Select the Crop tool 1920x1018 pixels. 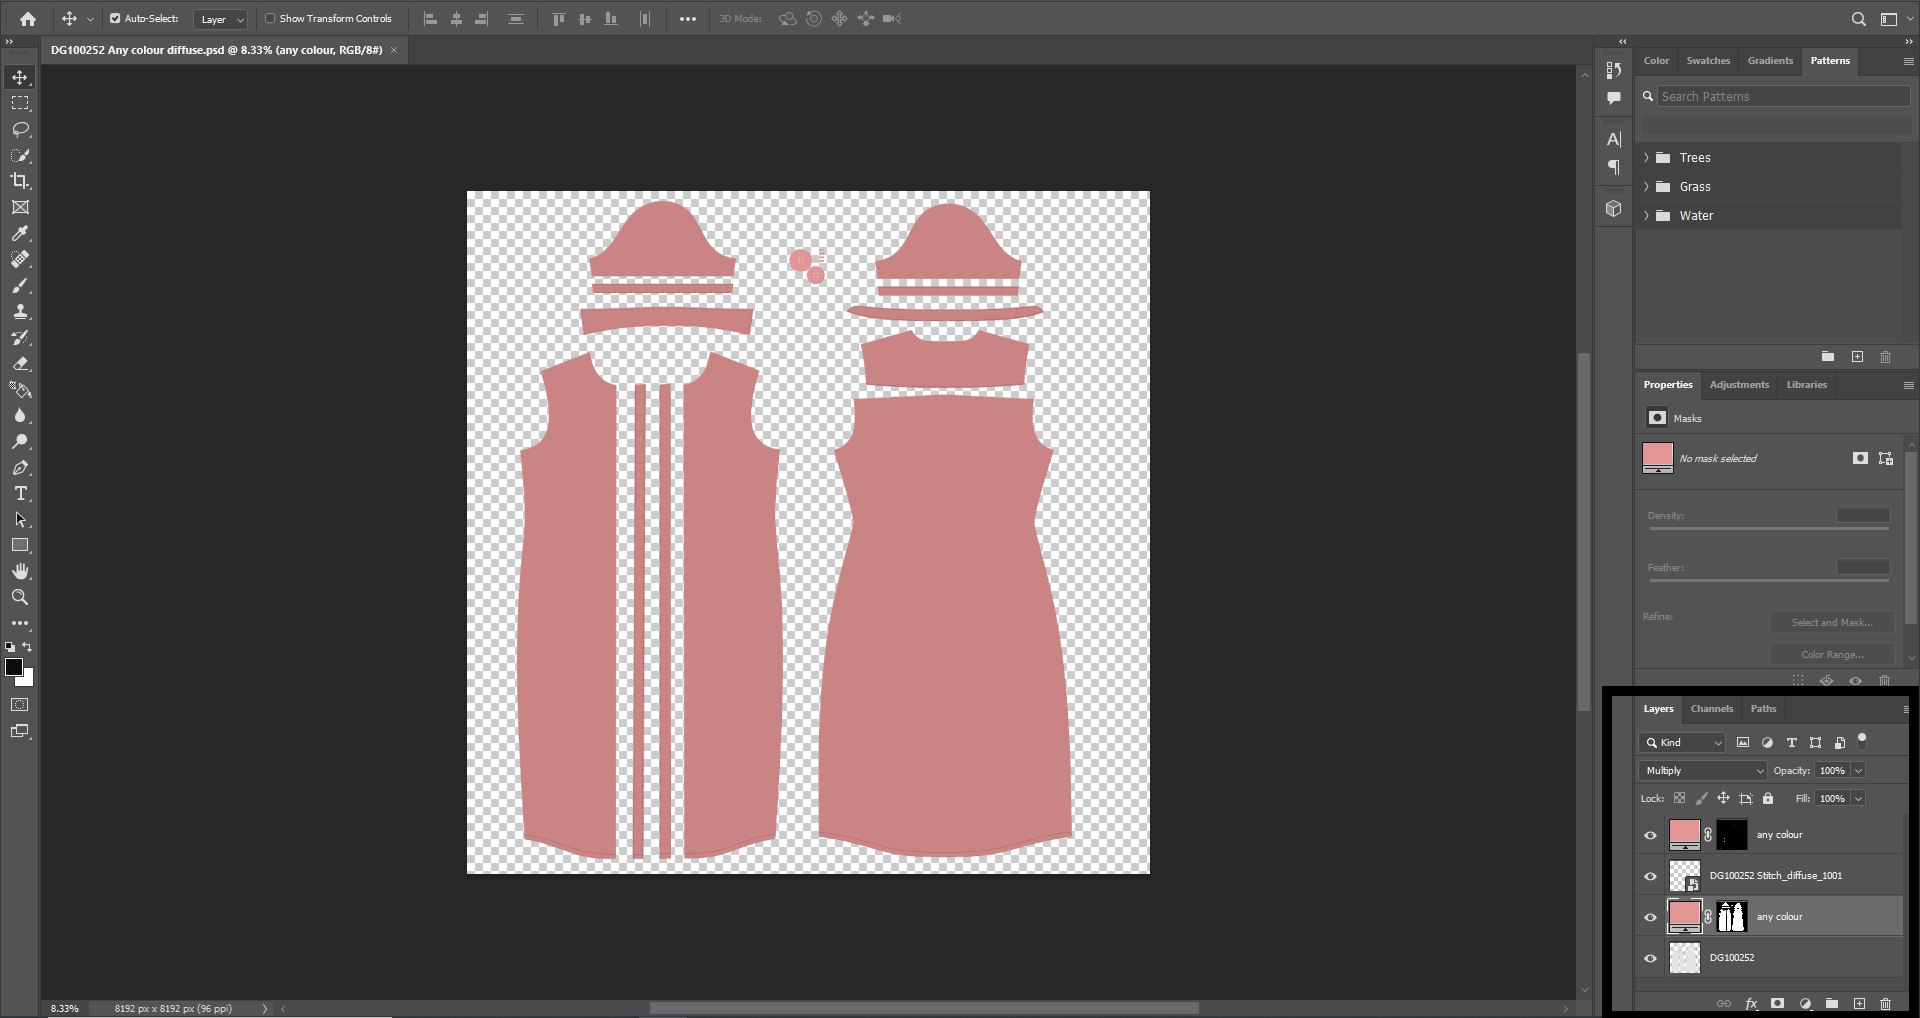pyautogui.click(x=20, y=181)
